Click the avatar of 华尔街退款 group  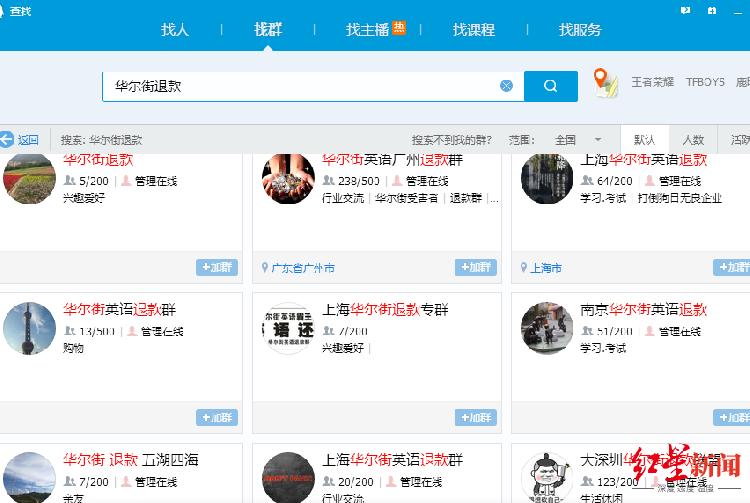pos(29,178)
